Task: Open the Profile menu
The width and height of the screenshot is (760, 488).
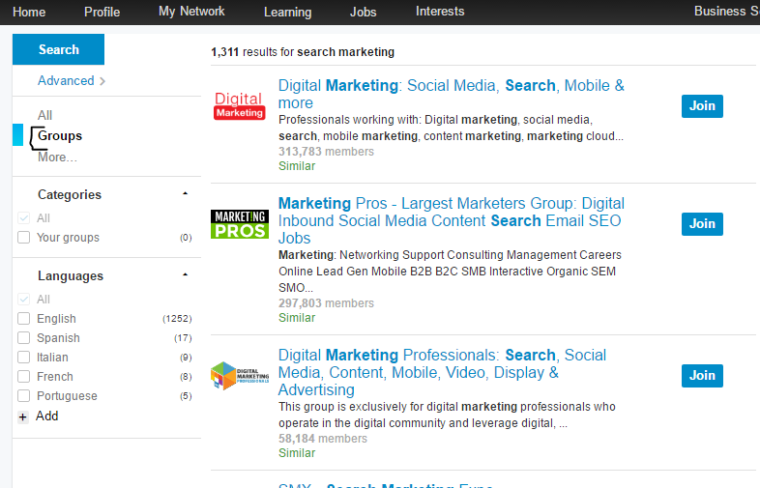Action: 102,12
